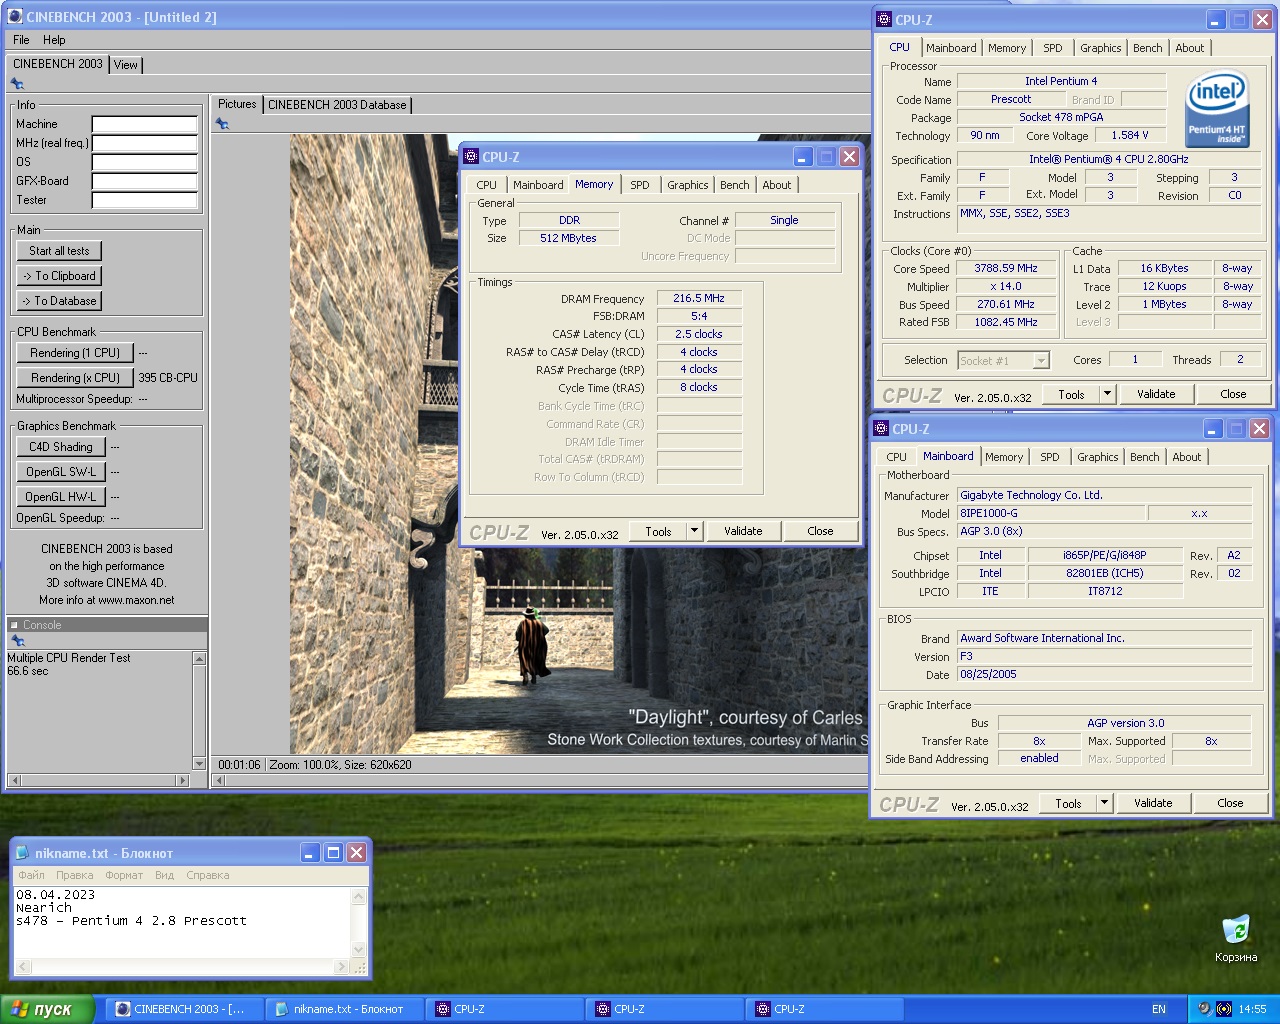The height and width of the screenshot is (1024, 1280).
Task: Click the '1.584 V' Core Voltage value
Action: click(x=1130, y=135)
